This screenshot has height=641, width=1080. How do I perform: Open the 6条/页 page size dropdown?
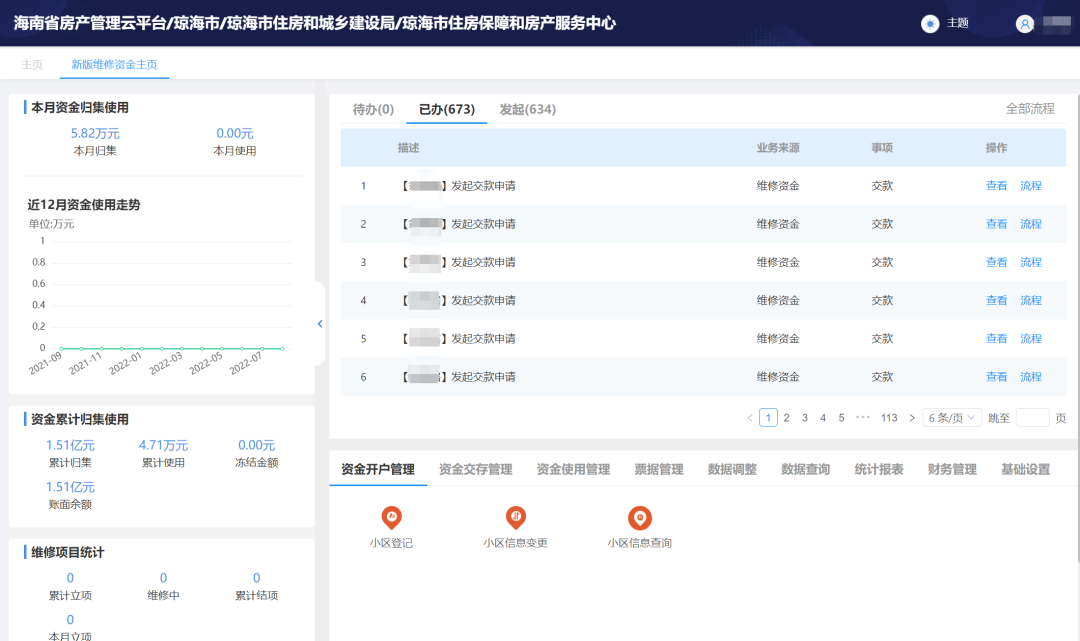[x=951, y=418]
